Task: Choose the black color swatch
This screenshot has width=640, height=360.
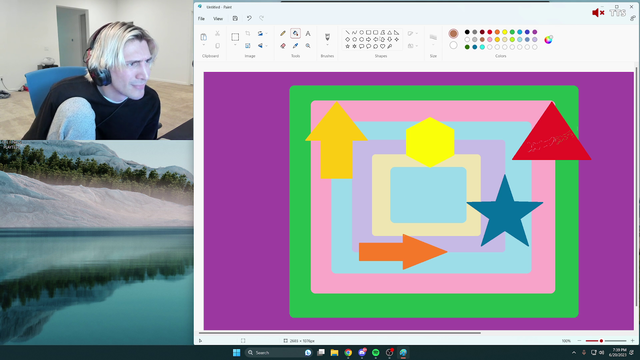Action: [x=467, y=32]
